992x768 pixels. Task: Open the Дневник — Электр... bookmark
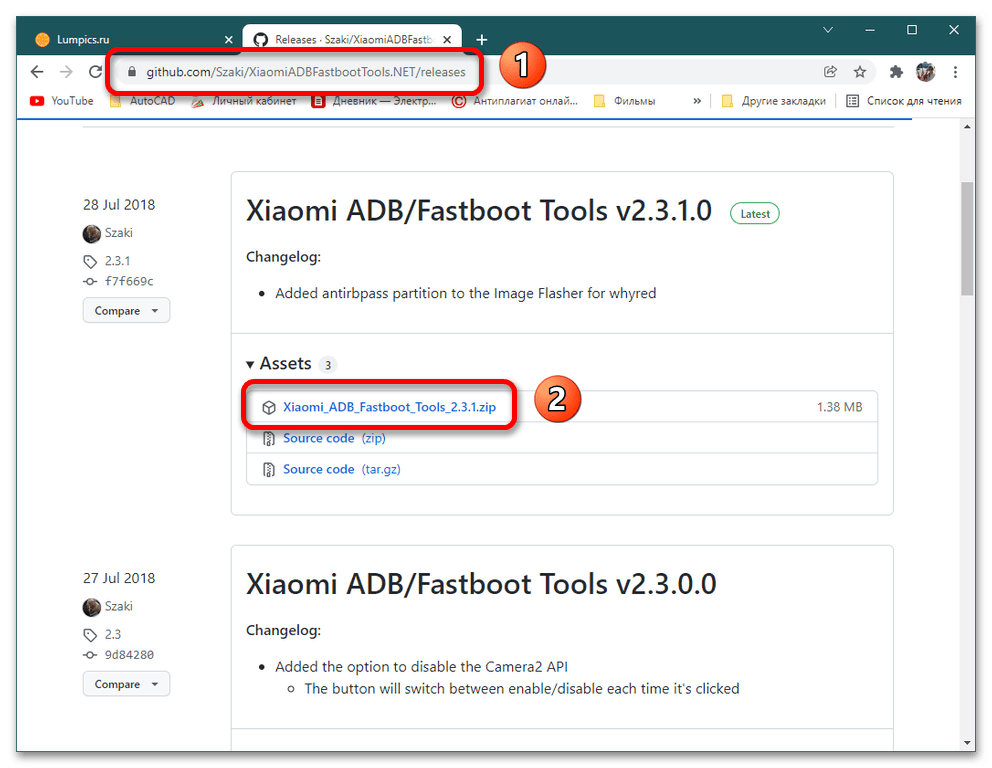coord(374,101)
